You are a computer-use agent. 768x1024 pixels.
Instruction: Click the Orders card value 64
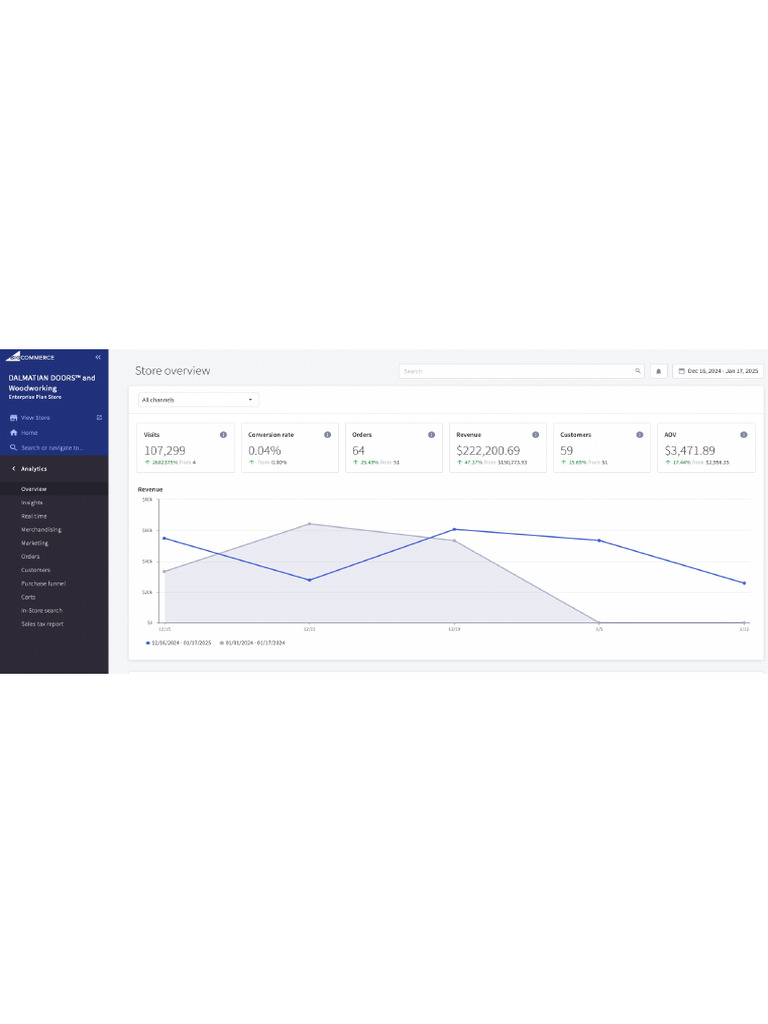[x=358, y=451]
